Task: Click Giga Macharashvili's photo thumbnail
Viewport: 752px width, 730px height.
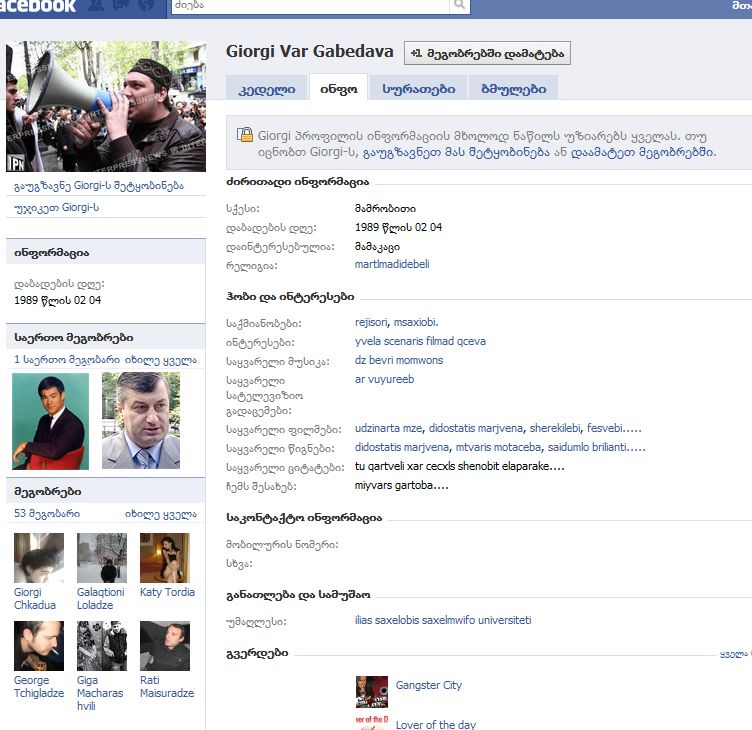Action: click(102, 646)
